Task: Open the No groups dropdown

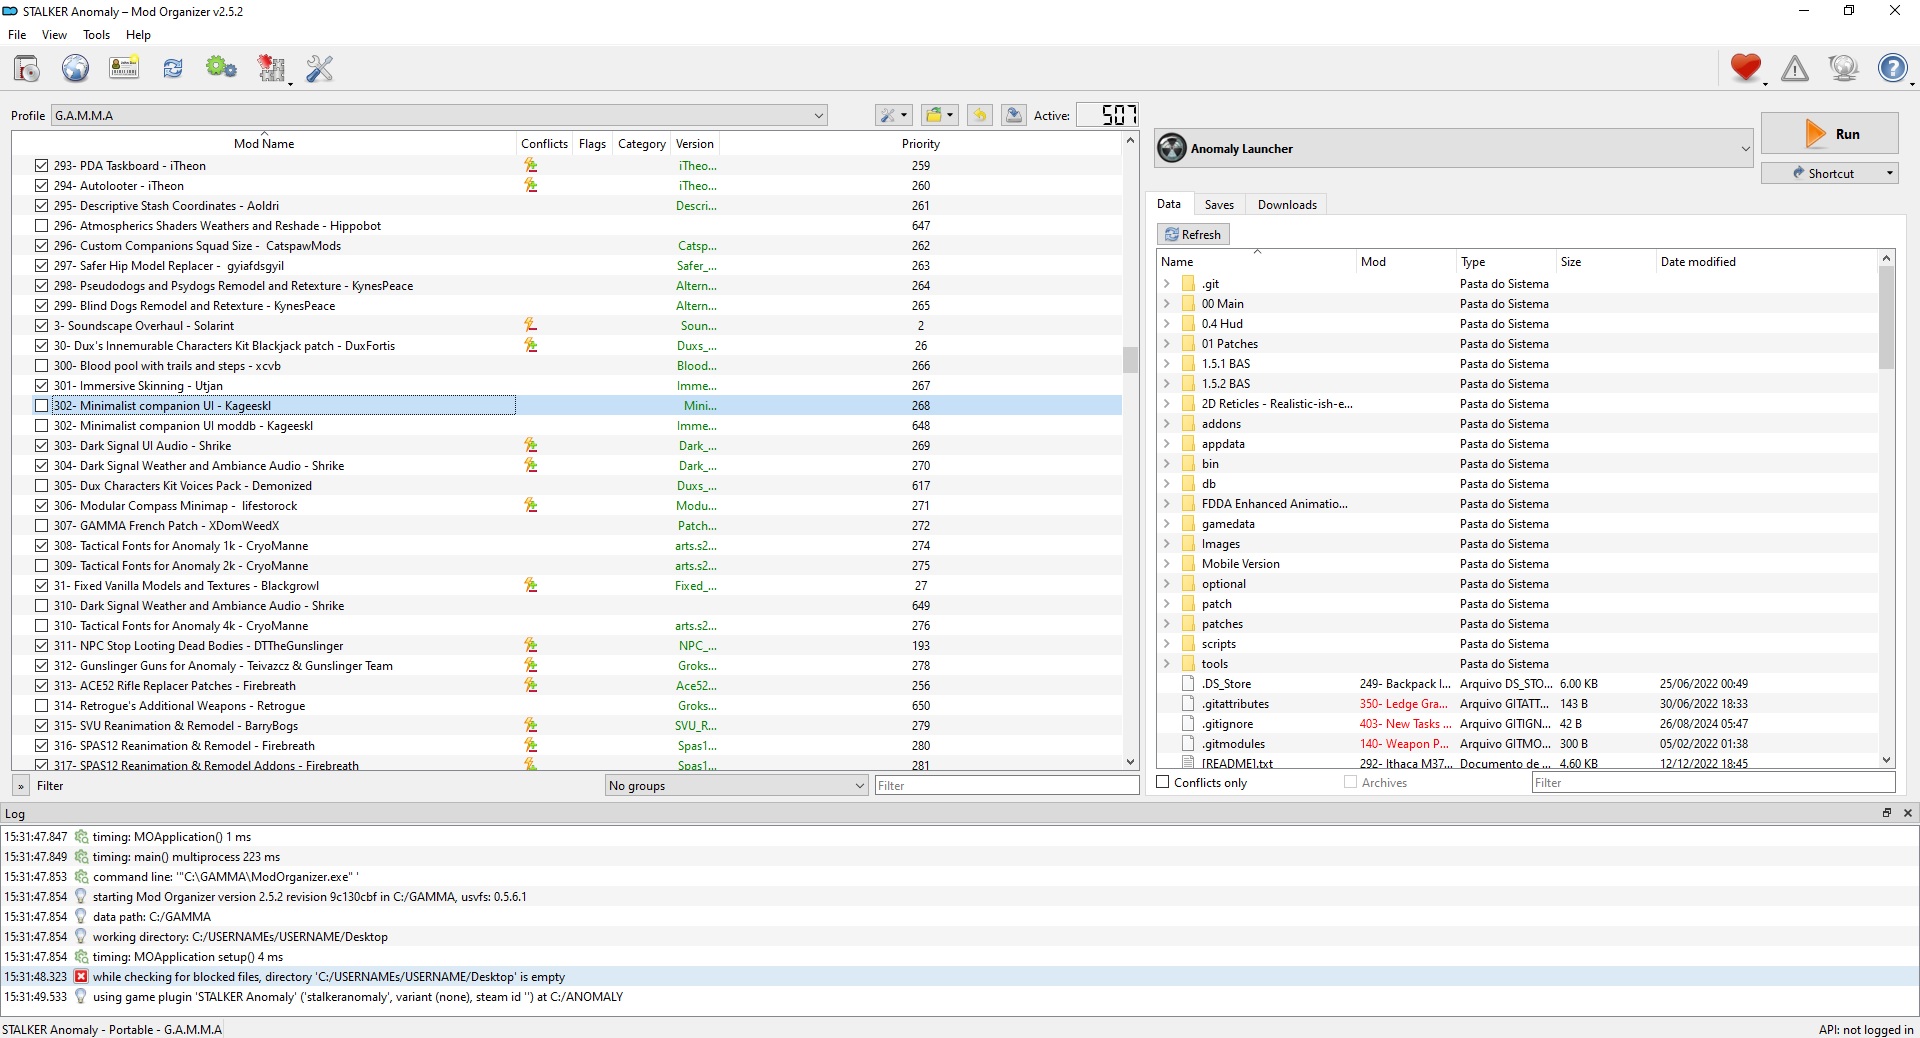Action: [x=737, y=785]
